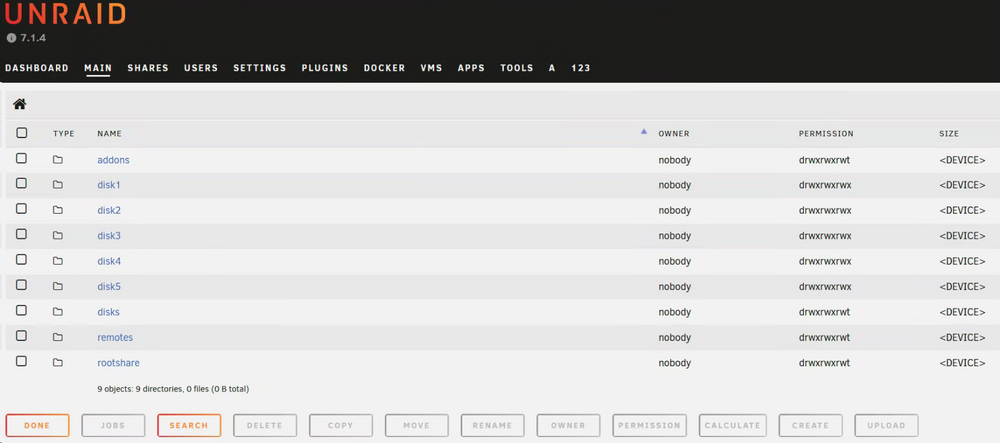Screen dimensions: 1000x443
Task: Check the box for rootshare
Action: pos(22,361)
